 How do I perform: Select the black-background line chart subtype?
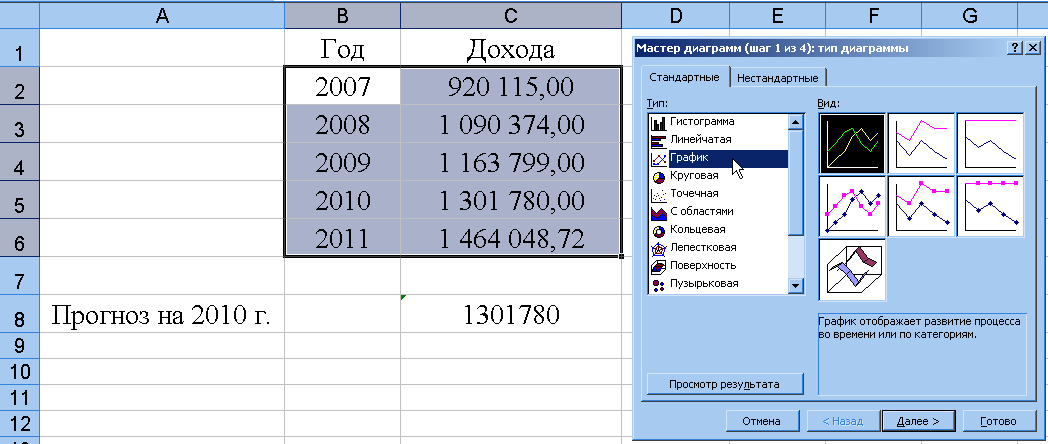pyautogui.click(x=852, y=144)
